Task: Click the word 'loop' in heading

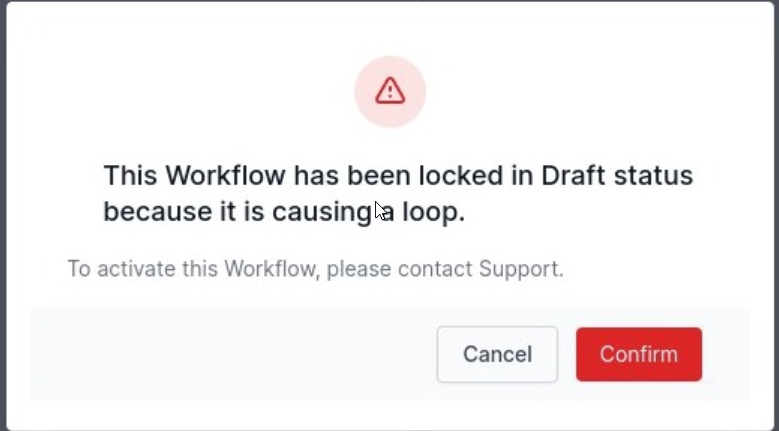Action: tap(433, 212)
